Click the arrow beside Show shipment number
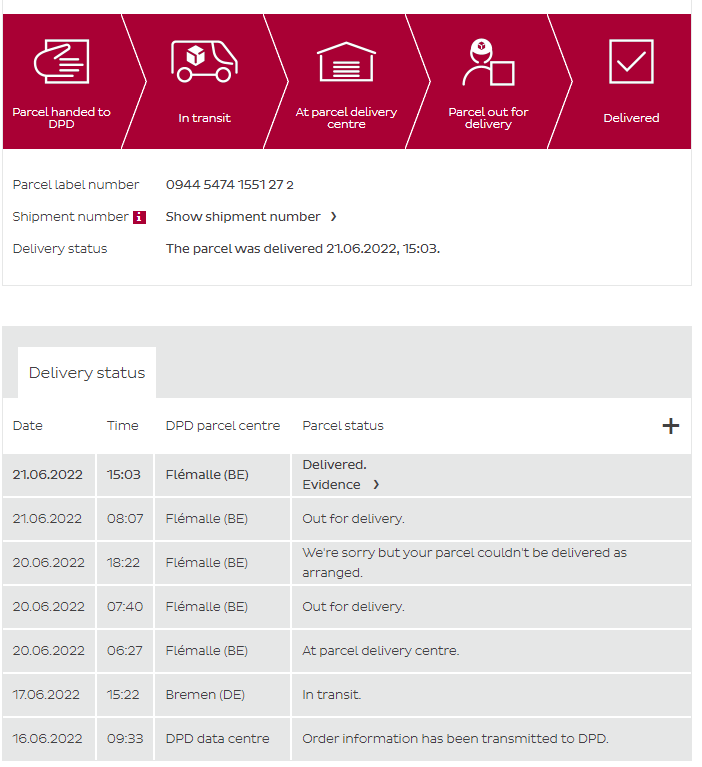 [x=333, y=217]
